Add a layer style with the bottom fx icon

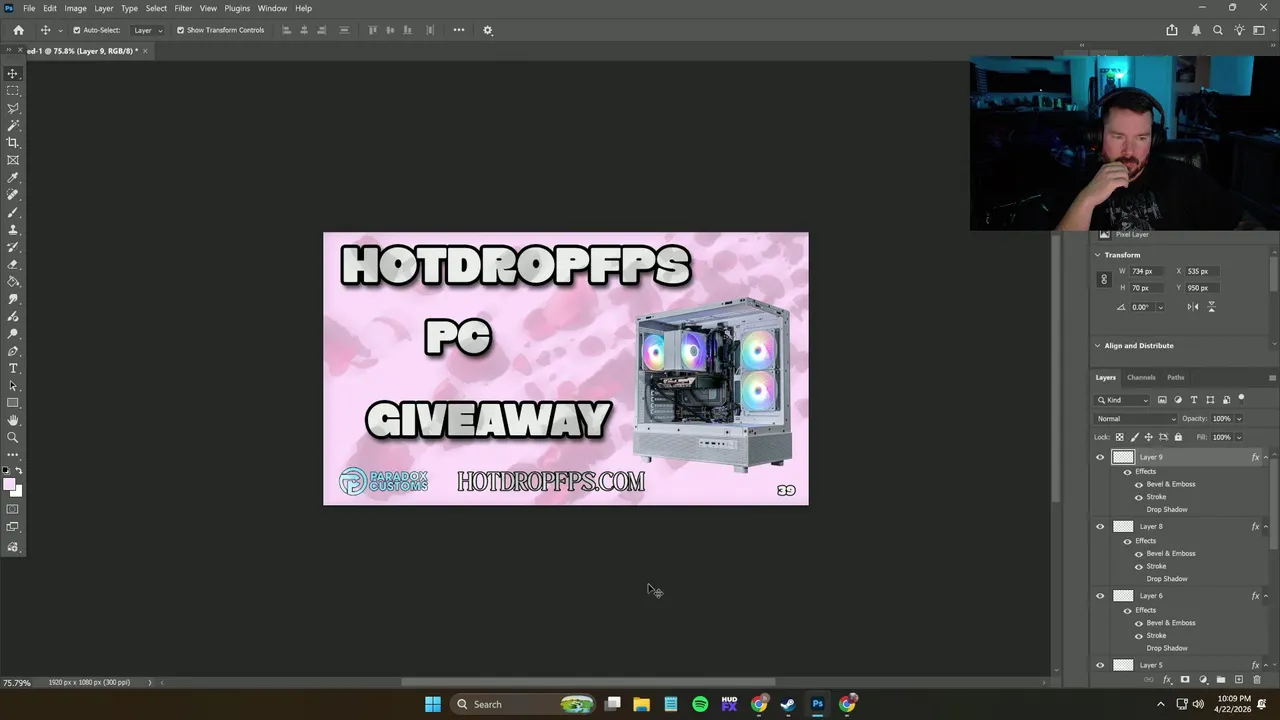click(x=1167, y=680)
